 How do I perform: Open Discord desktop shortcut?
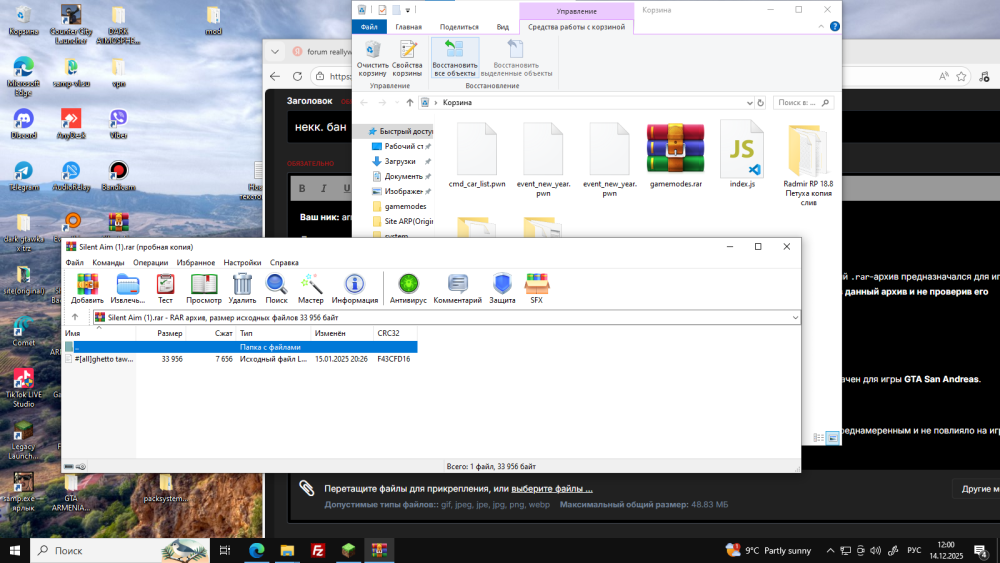(23, 124)
